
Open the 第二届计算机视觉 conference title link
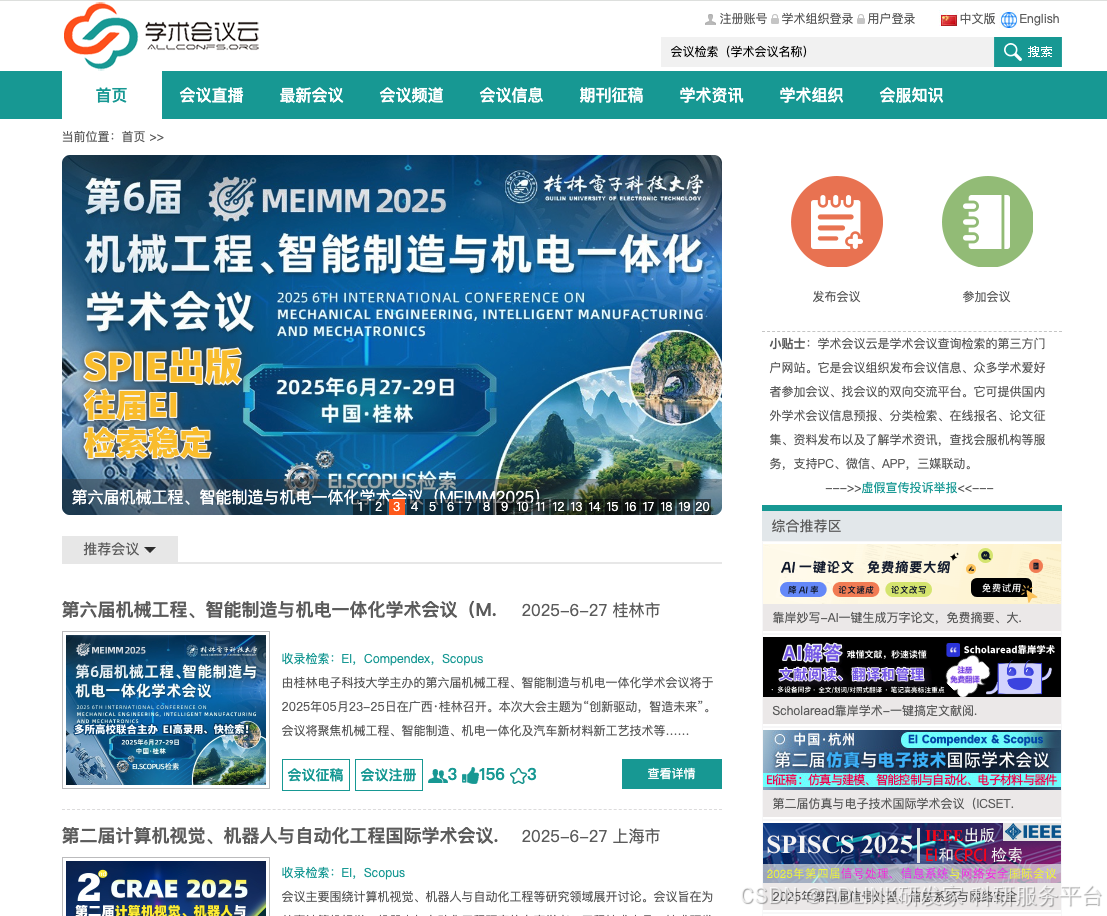280,836
